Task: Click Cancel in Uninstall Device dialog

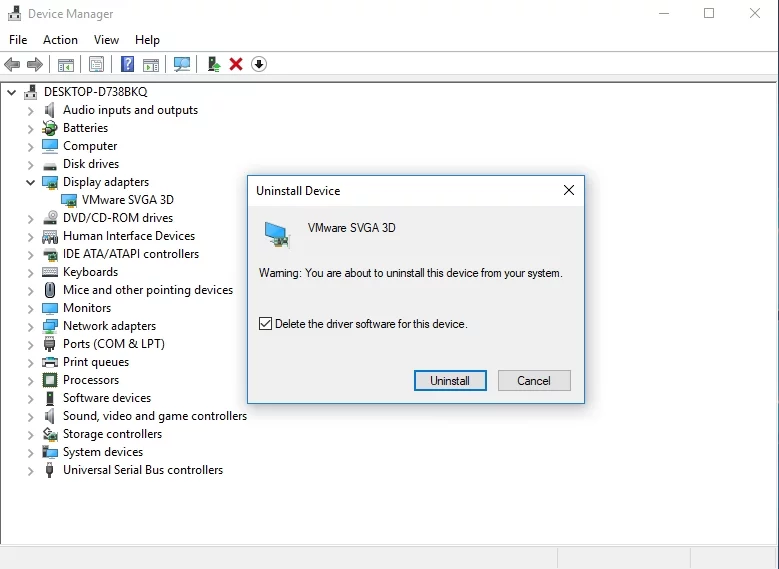Action: point(534,381)
